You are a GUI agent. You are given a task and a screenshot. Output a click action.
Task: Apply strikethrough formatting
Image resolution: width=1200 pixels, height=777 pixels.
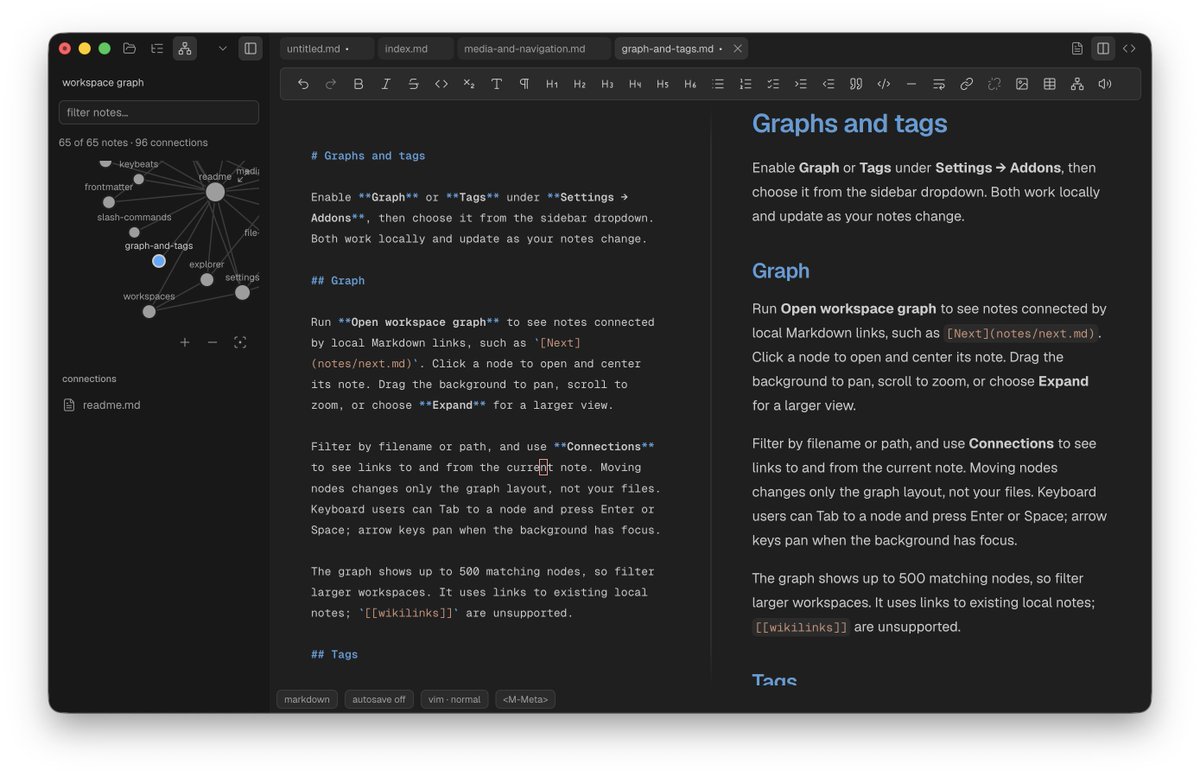(x=413, y=84)
